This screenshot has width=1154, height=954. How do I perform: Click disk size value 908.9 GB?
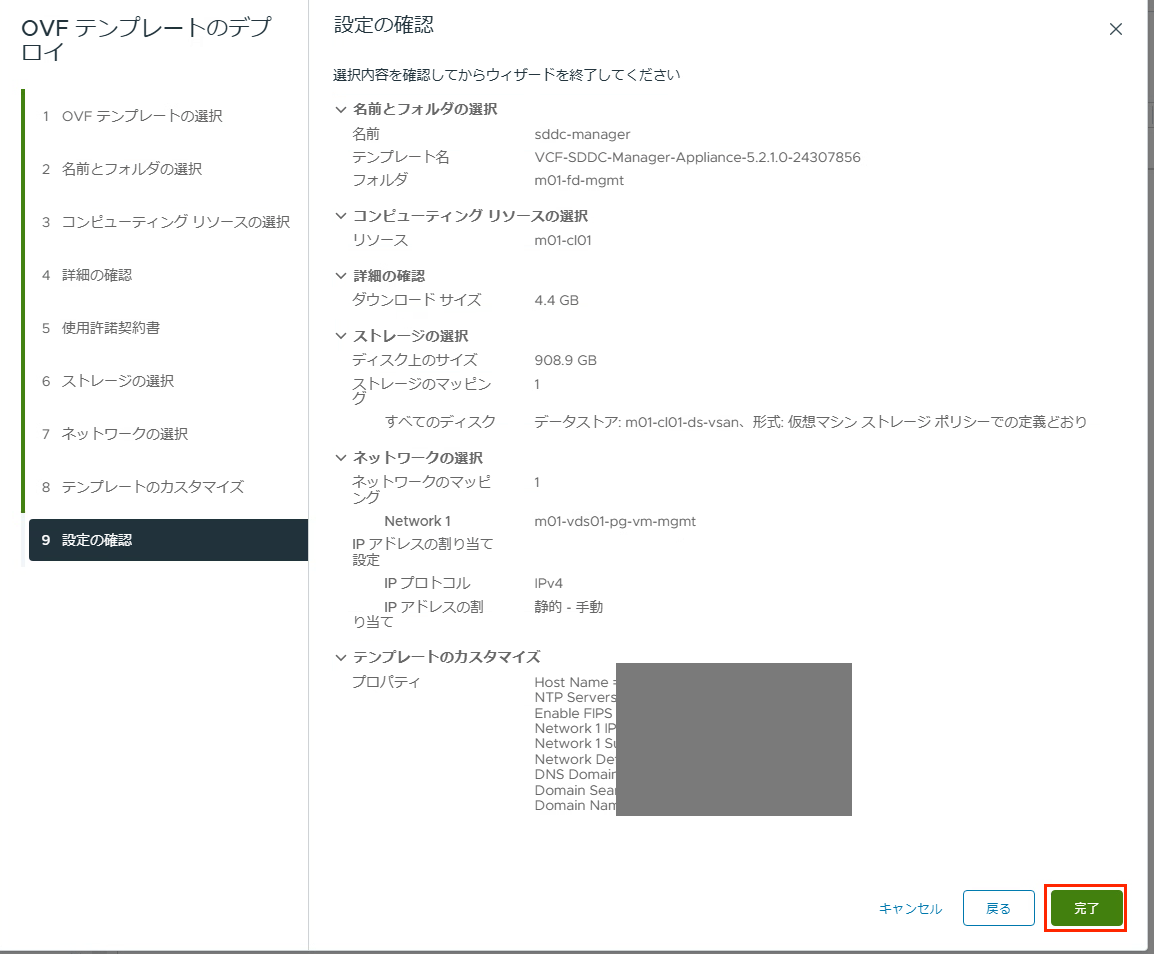point(565,360)
